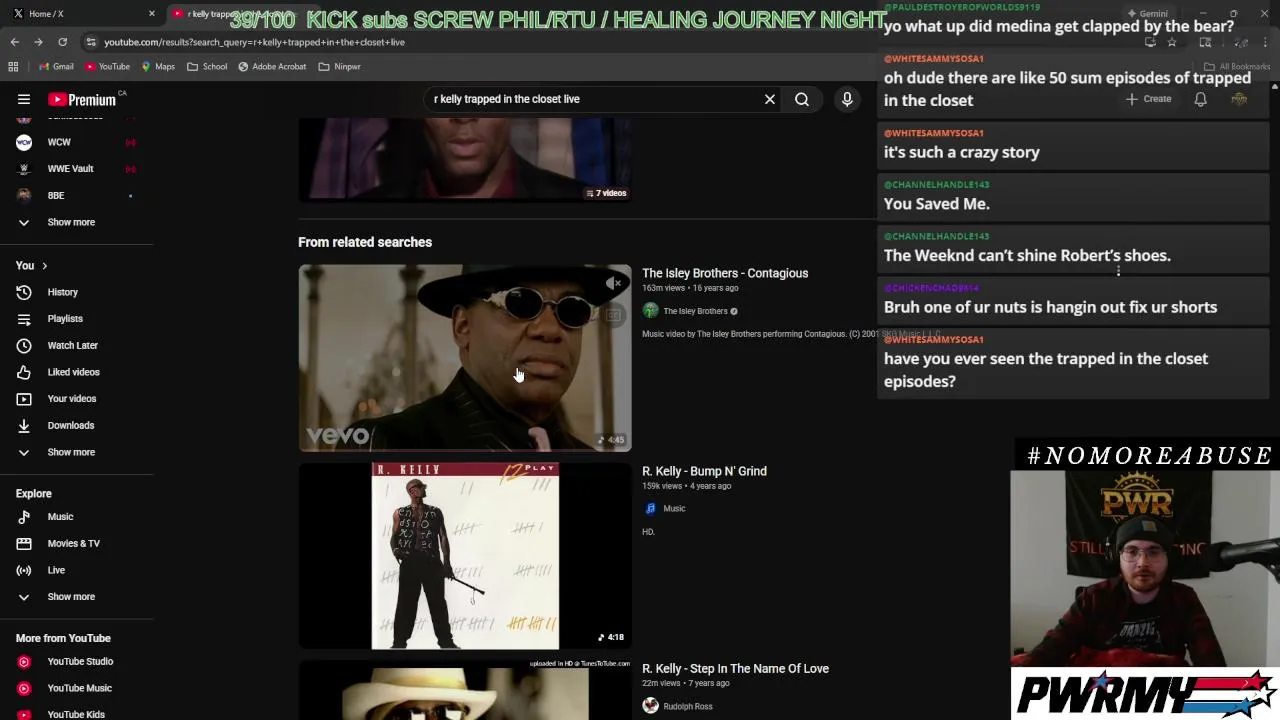Viewport: 1280px width, 720px height.
Task: Go to the YouTube Premium home logo
Action: point(82,99)
